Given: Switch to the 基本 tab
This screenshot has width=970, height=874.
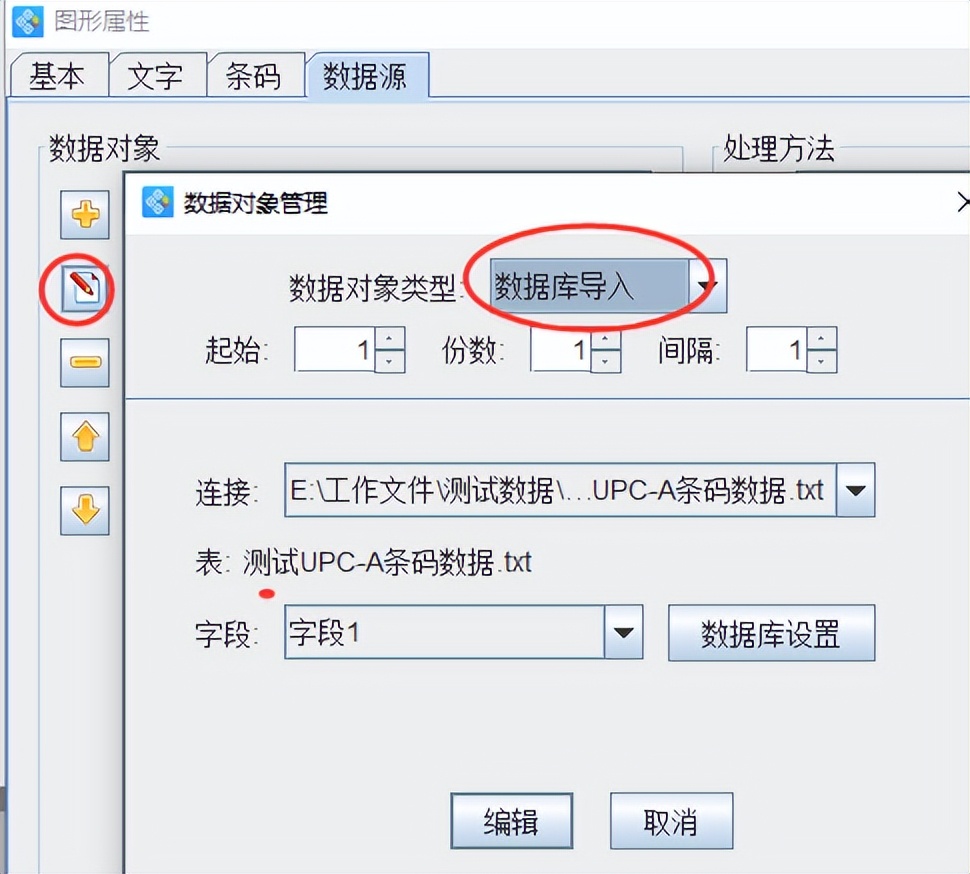Looking at the screenshot, I should point(59,75).
